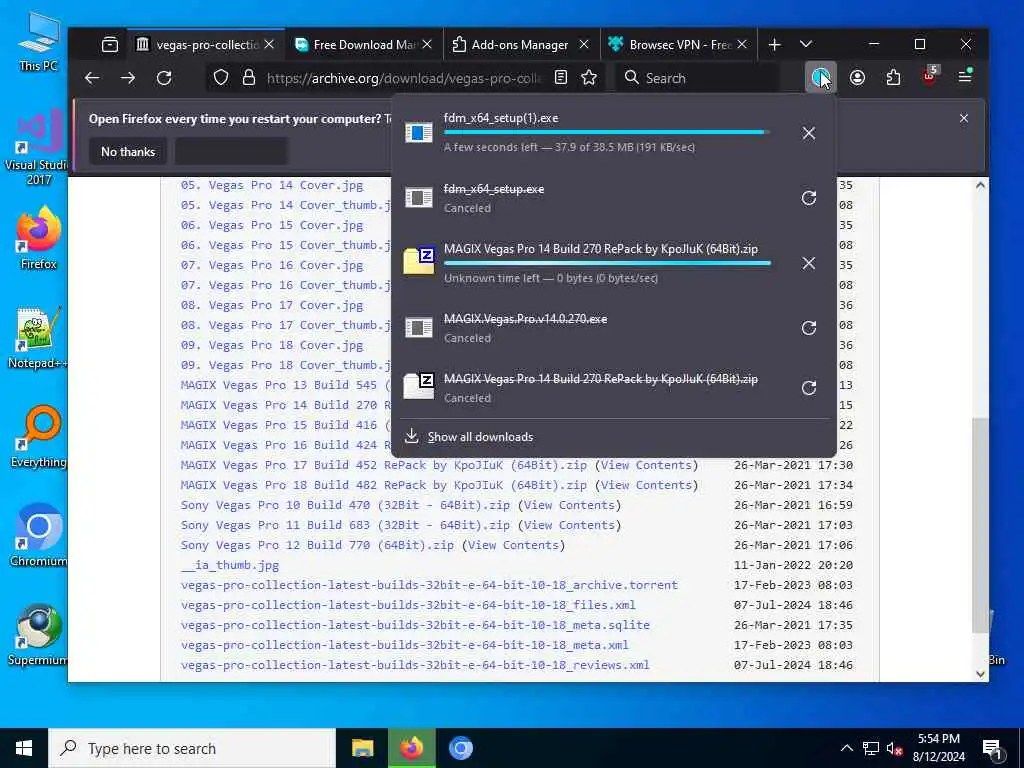Close the Free Download Manager tab

pyautogui.click(x=426, y=44)
